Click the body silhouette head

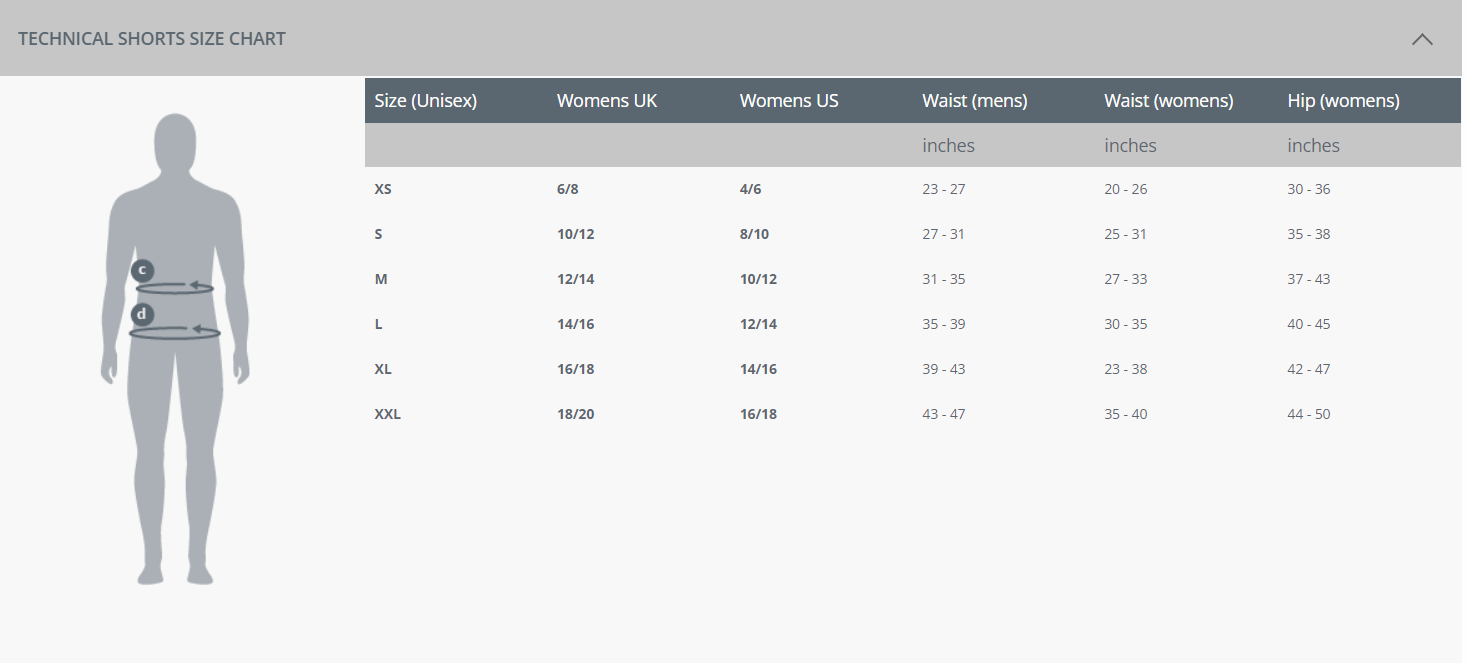(x=175, y=140)
